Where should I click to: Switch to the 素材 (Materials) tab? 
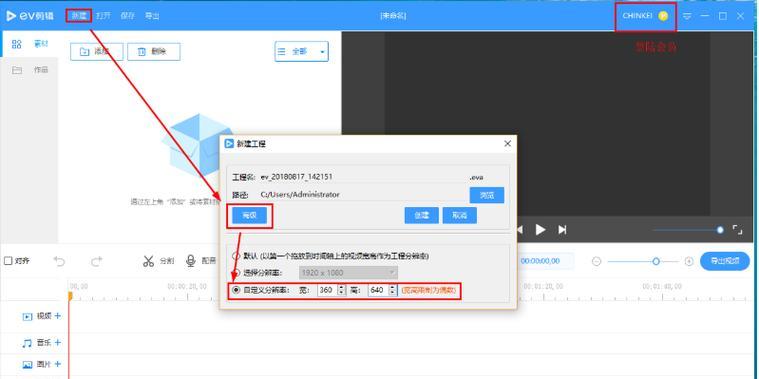click(29, 44)
